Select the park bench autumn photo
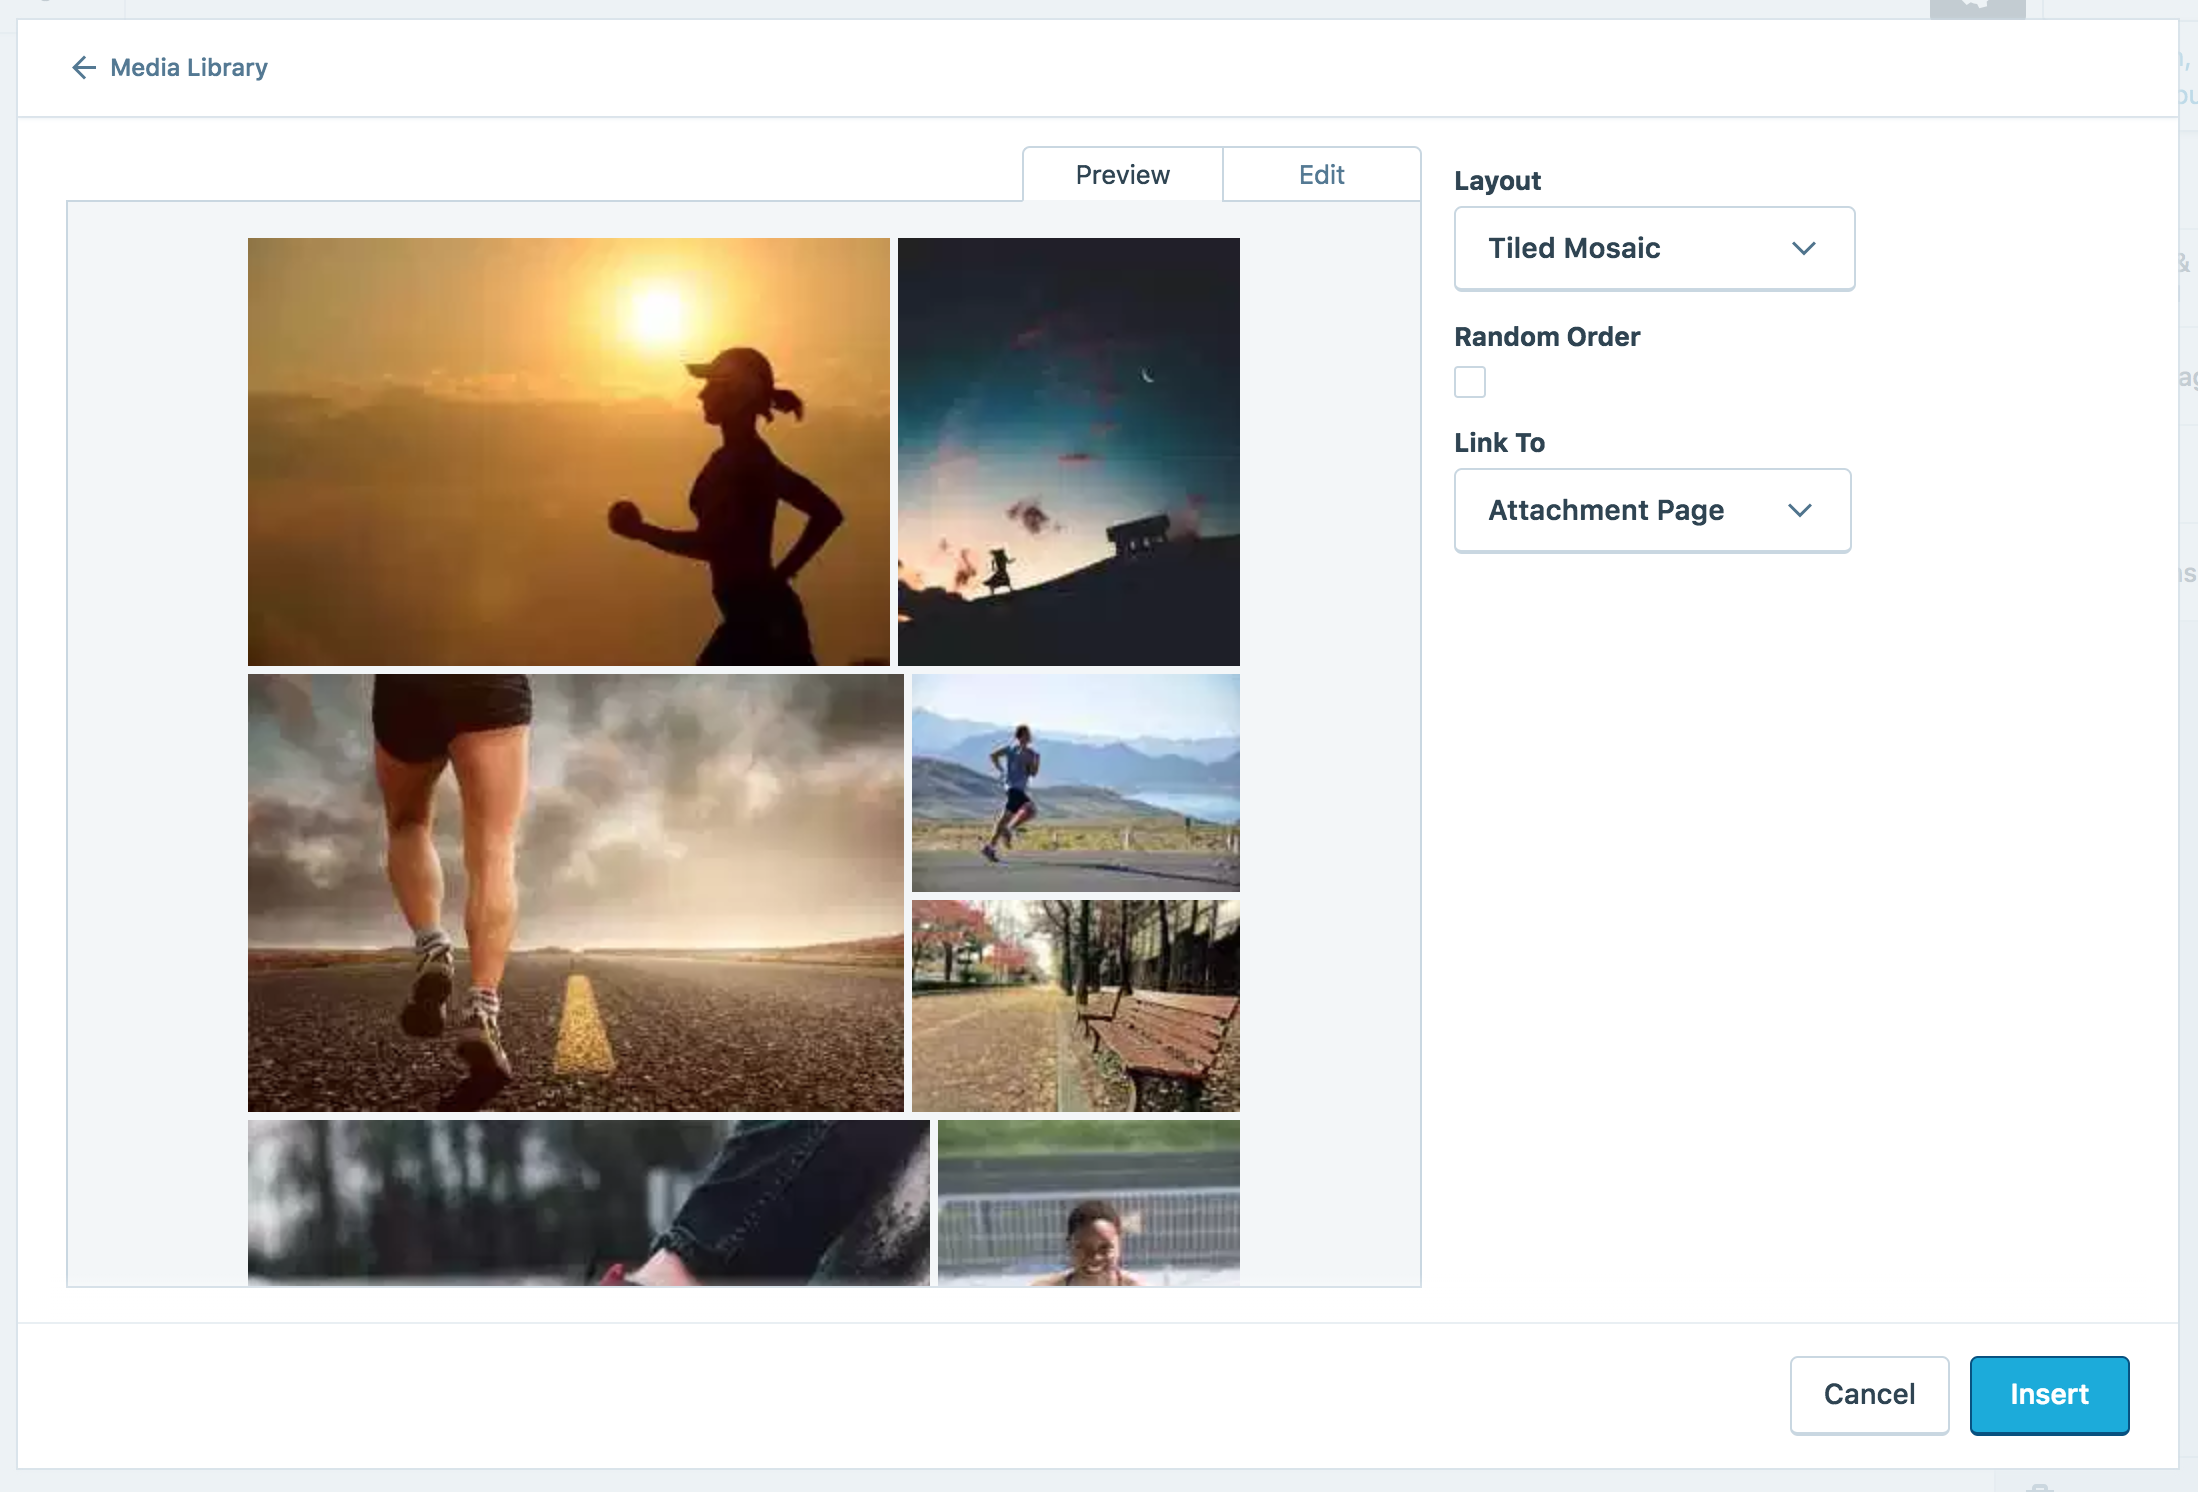Screen dimensions: 2198x1492 [1075, 1006]
